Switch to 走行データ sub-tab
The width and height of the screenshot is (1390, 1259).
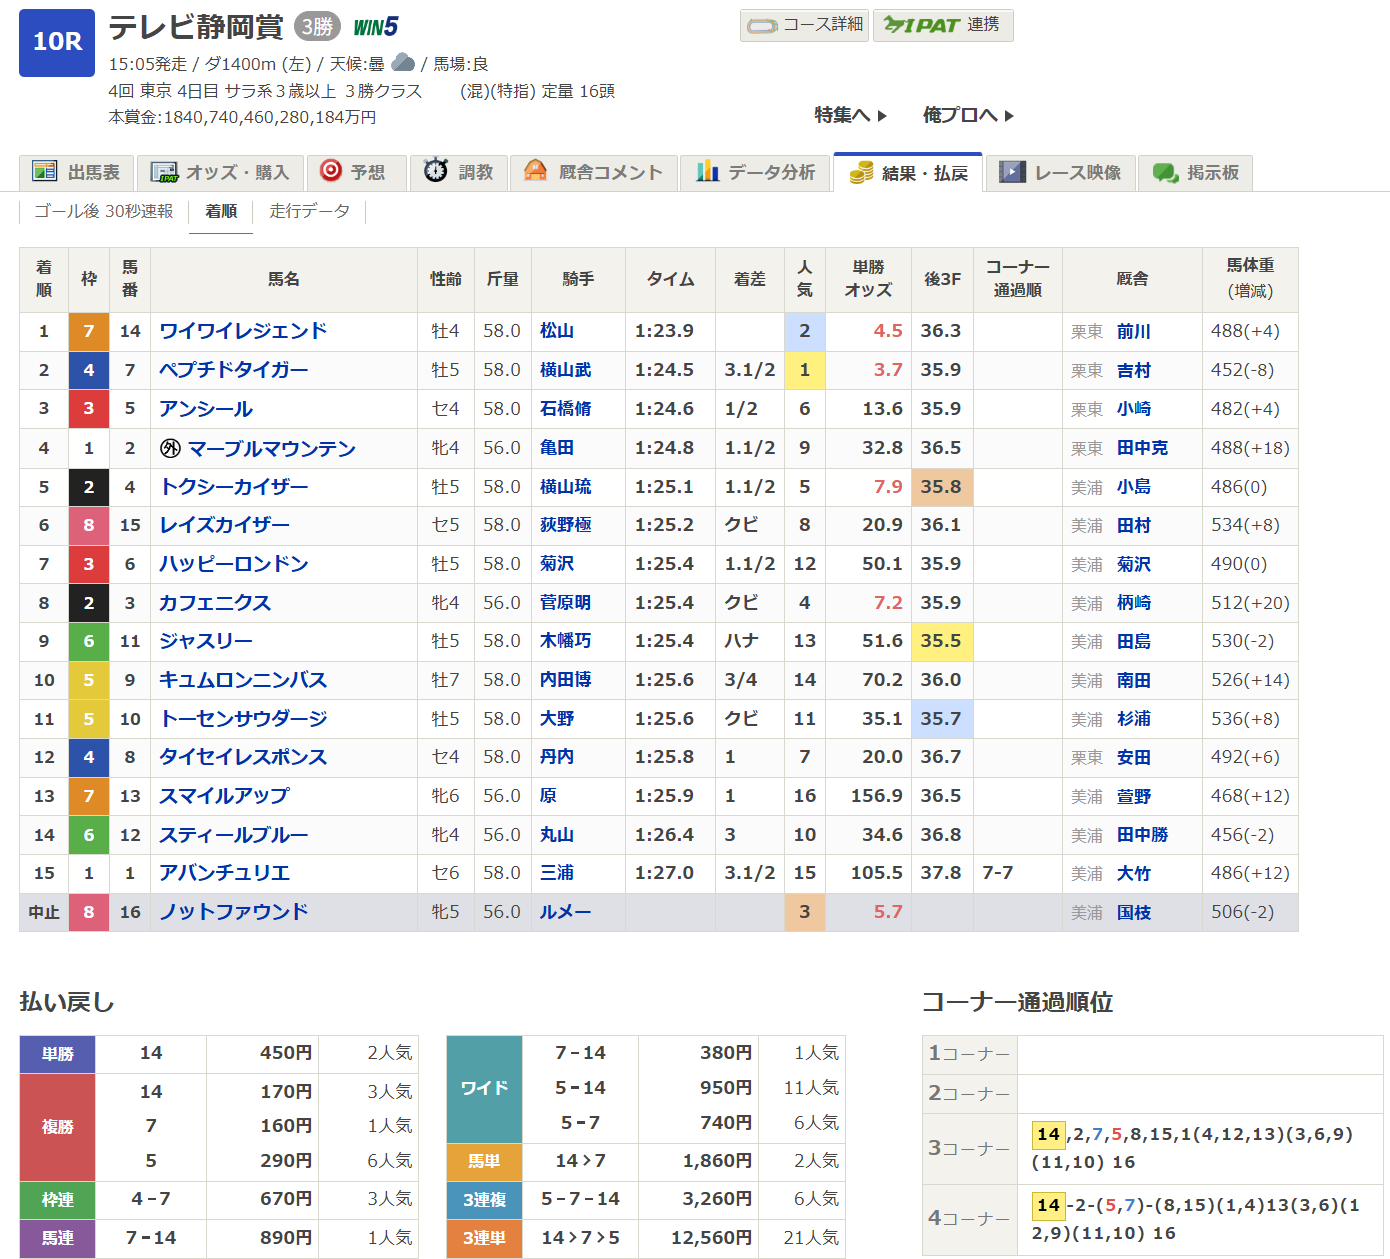coord(310,211)
